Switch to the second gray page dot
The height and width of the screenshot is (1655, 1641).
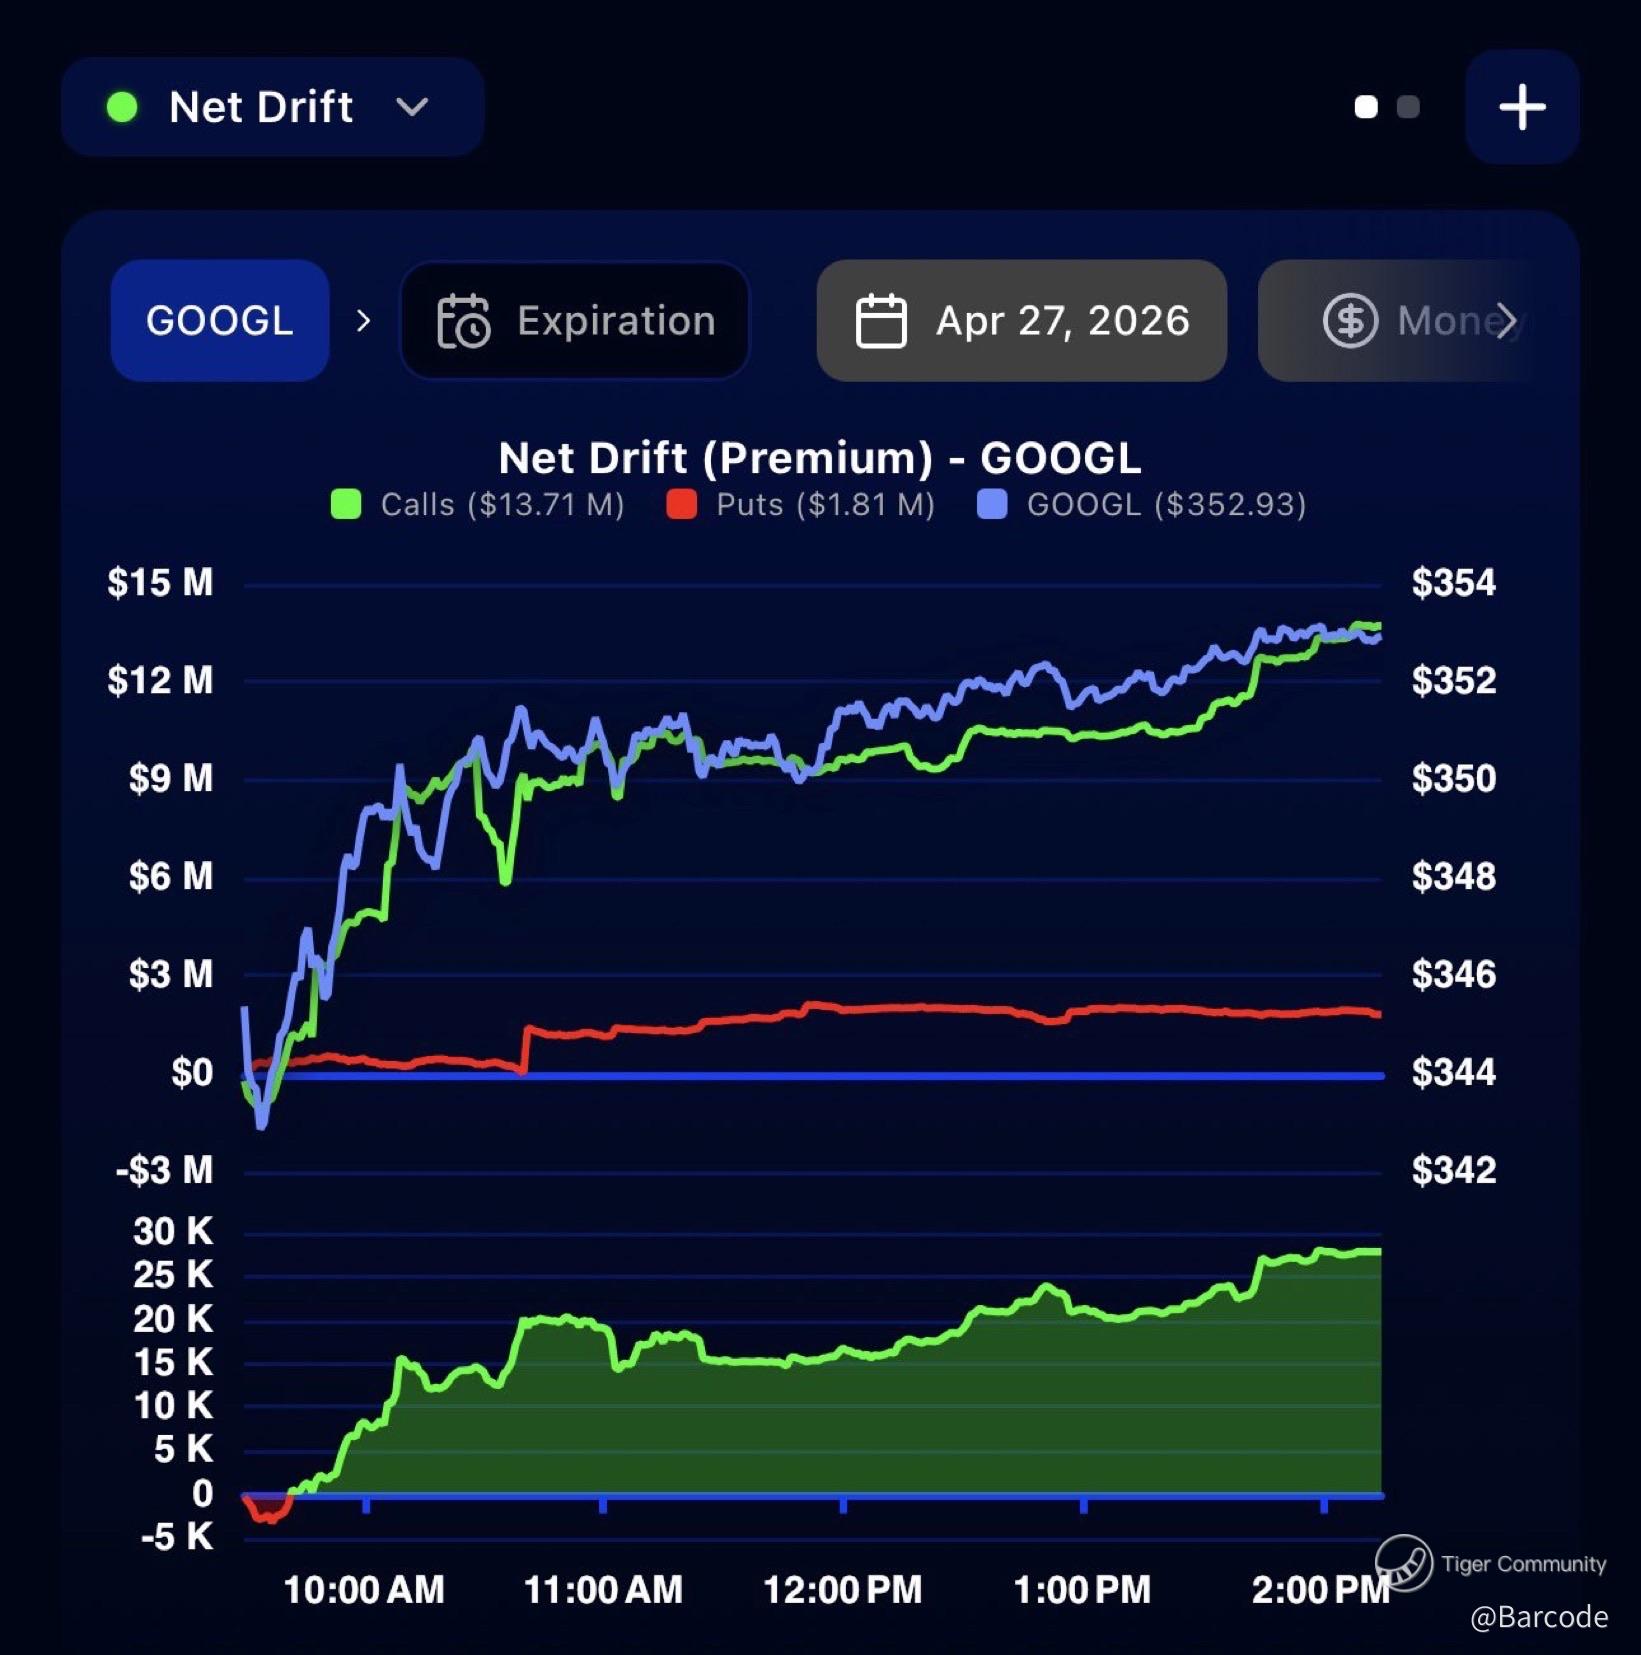(1408, 107)
